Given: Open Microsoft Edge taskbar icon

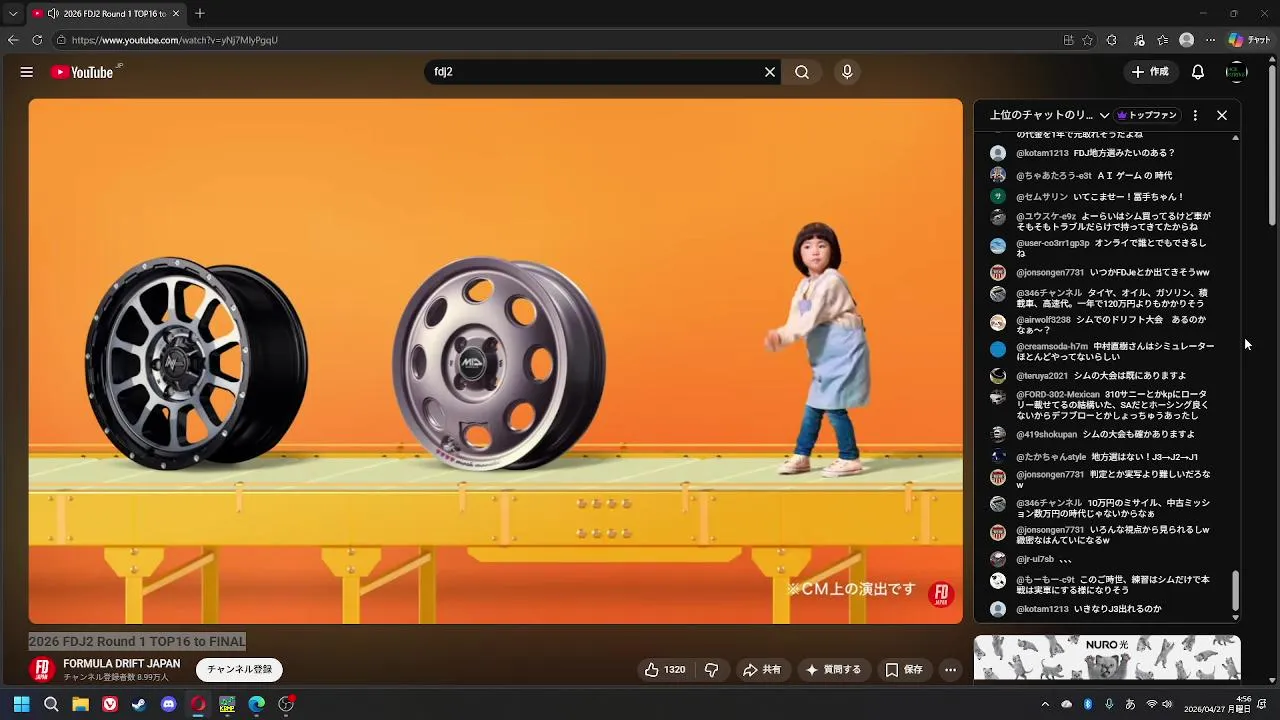Looking at the screenshot, I should tap(257, 704).
